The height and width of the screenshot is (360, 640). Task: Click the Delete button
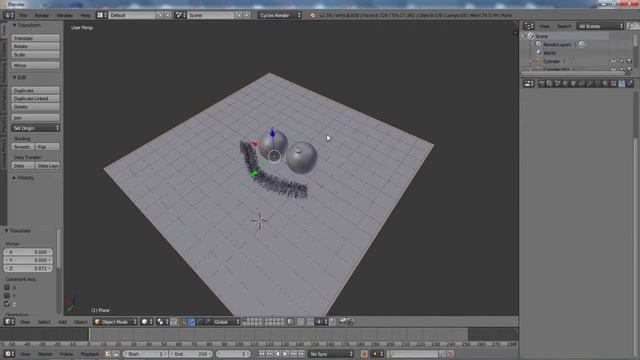tap(36, 107)
